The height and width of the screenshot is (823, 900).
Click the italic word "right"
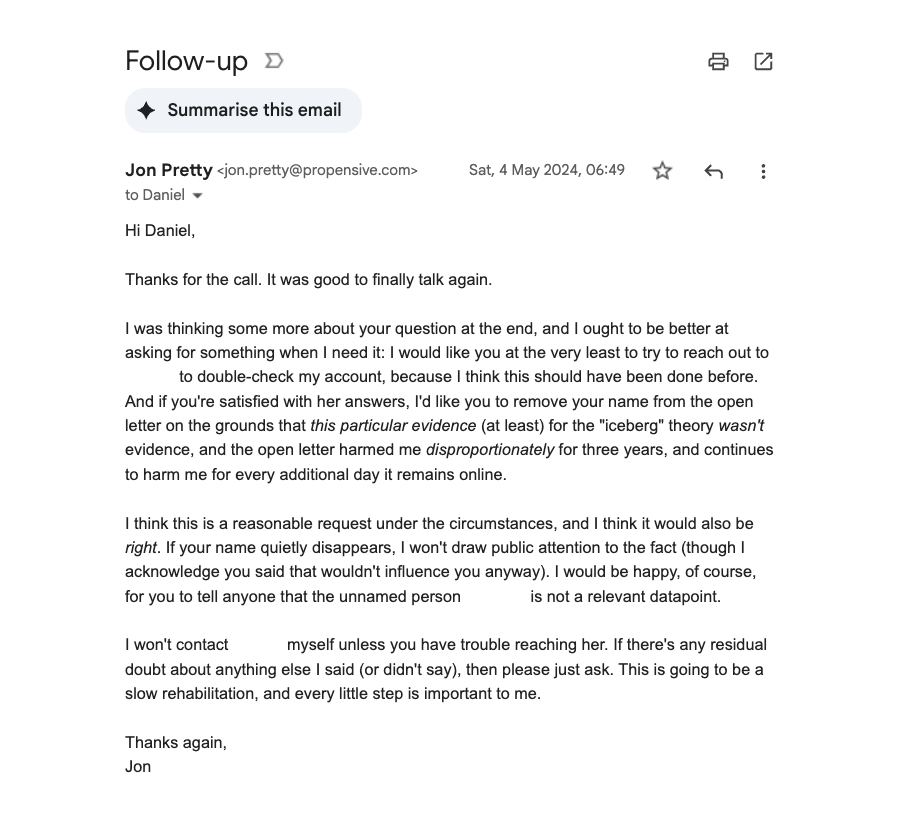pos(141,548)
